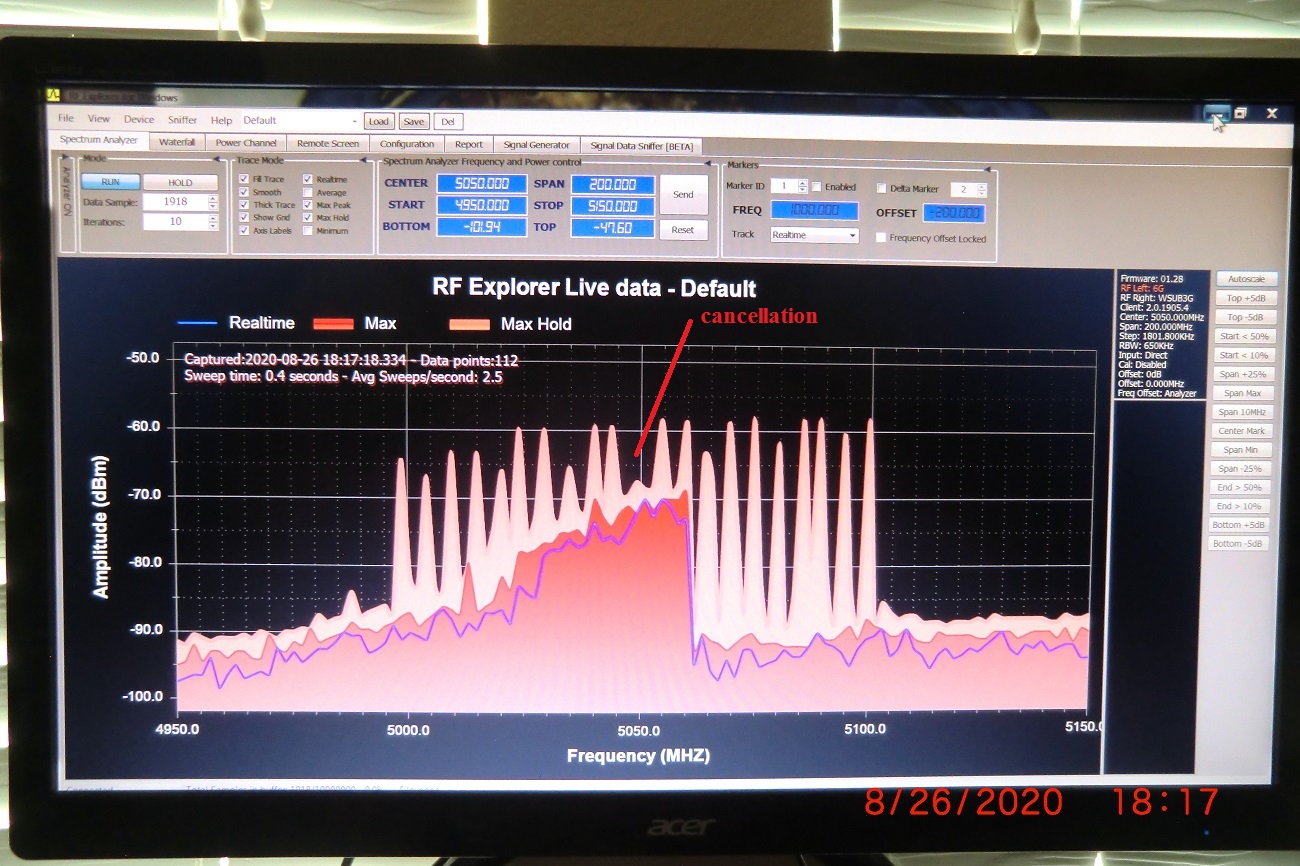Disable the Max Hold checkbox
The image size is (1300, 866).
pos(308,218)
